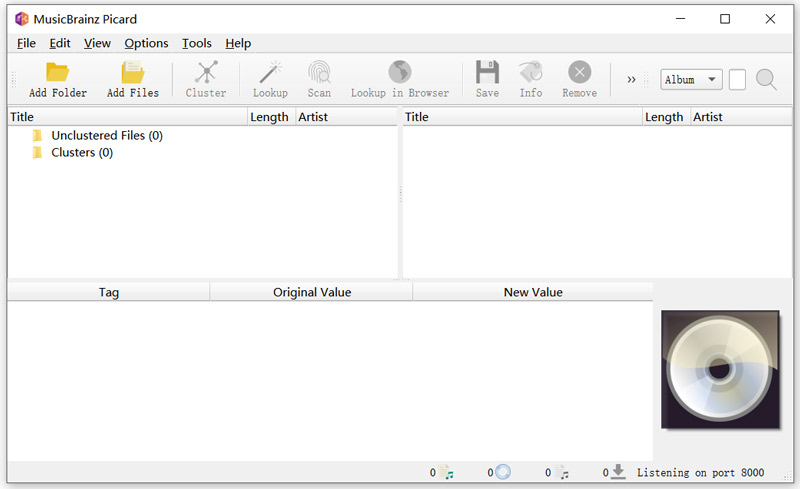Open the File menu
Image resolution: width=800 pixels, height=489 pixels.
(26, 43)
